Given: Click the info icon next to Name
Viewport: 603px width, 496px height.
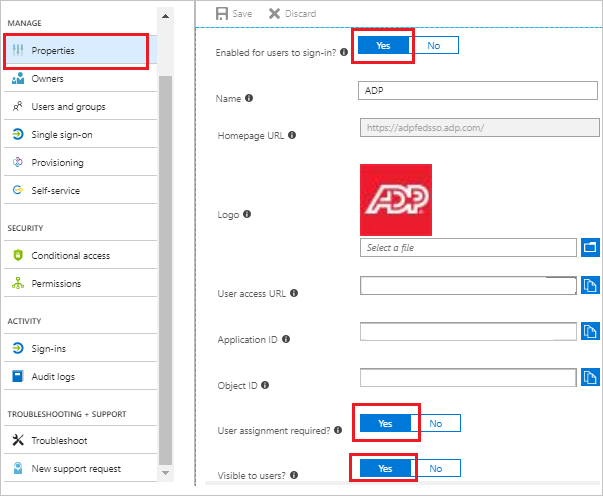Looking at the screenshot, I should tap(249, 98).
